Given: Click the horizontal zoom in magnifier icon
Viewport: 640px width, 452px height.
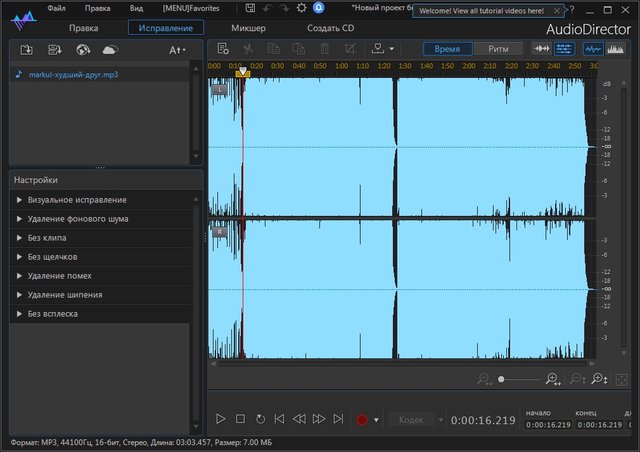Looking at the screenshot, I should click(552, 379).
